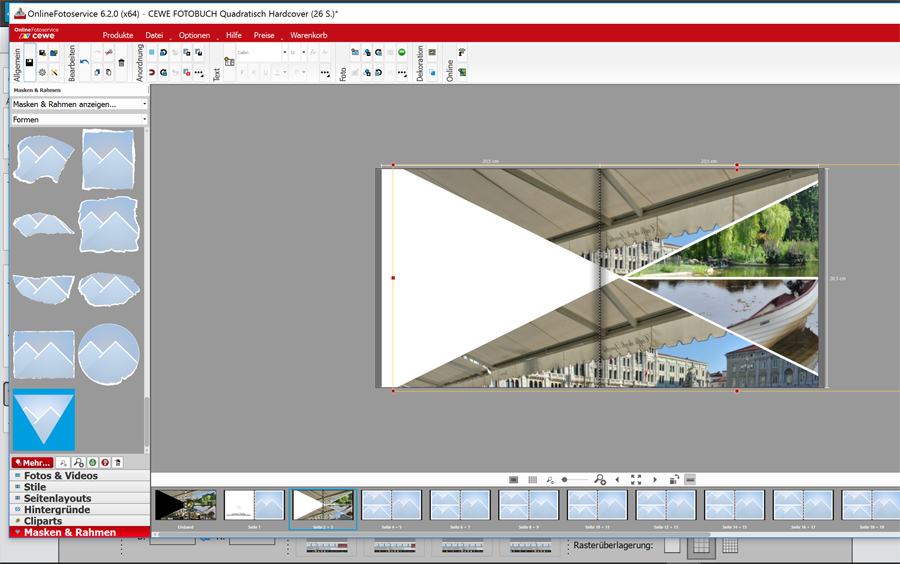Select the inverted triangle mask
Viewport: 900px width, 564px height.
pyautogui.click(x=44, y=419)
